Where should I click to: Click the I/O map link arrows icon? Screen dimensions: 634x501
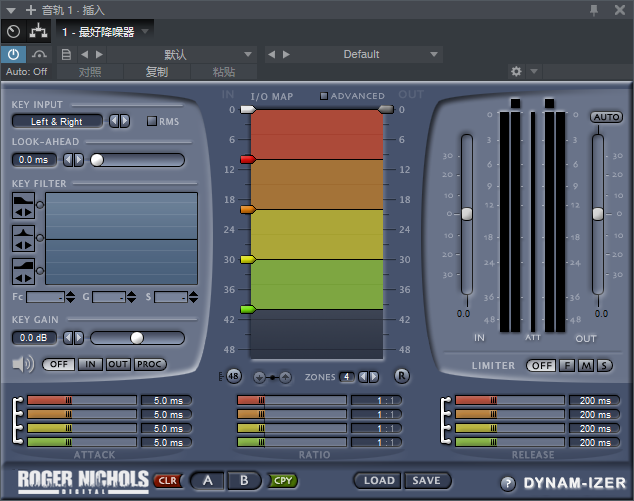[x=272, y=377]
